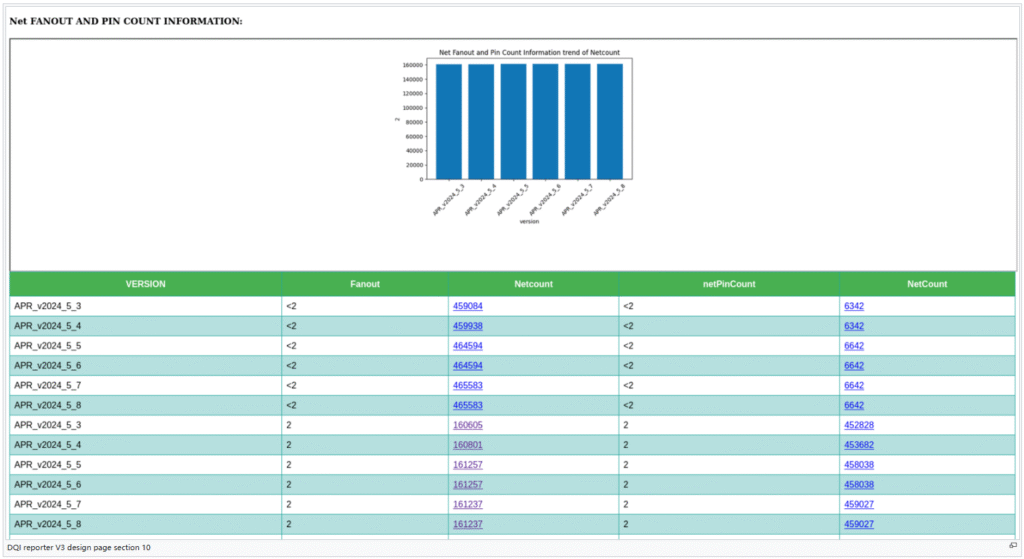
Task: Click the pop-out icon in the bottom-right corner
Action: click(1013, 546)
